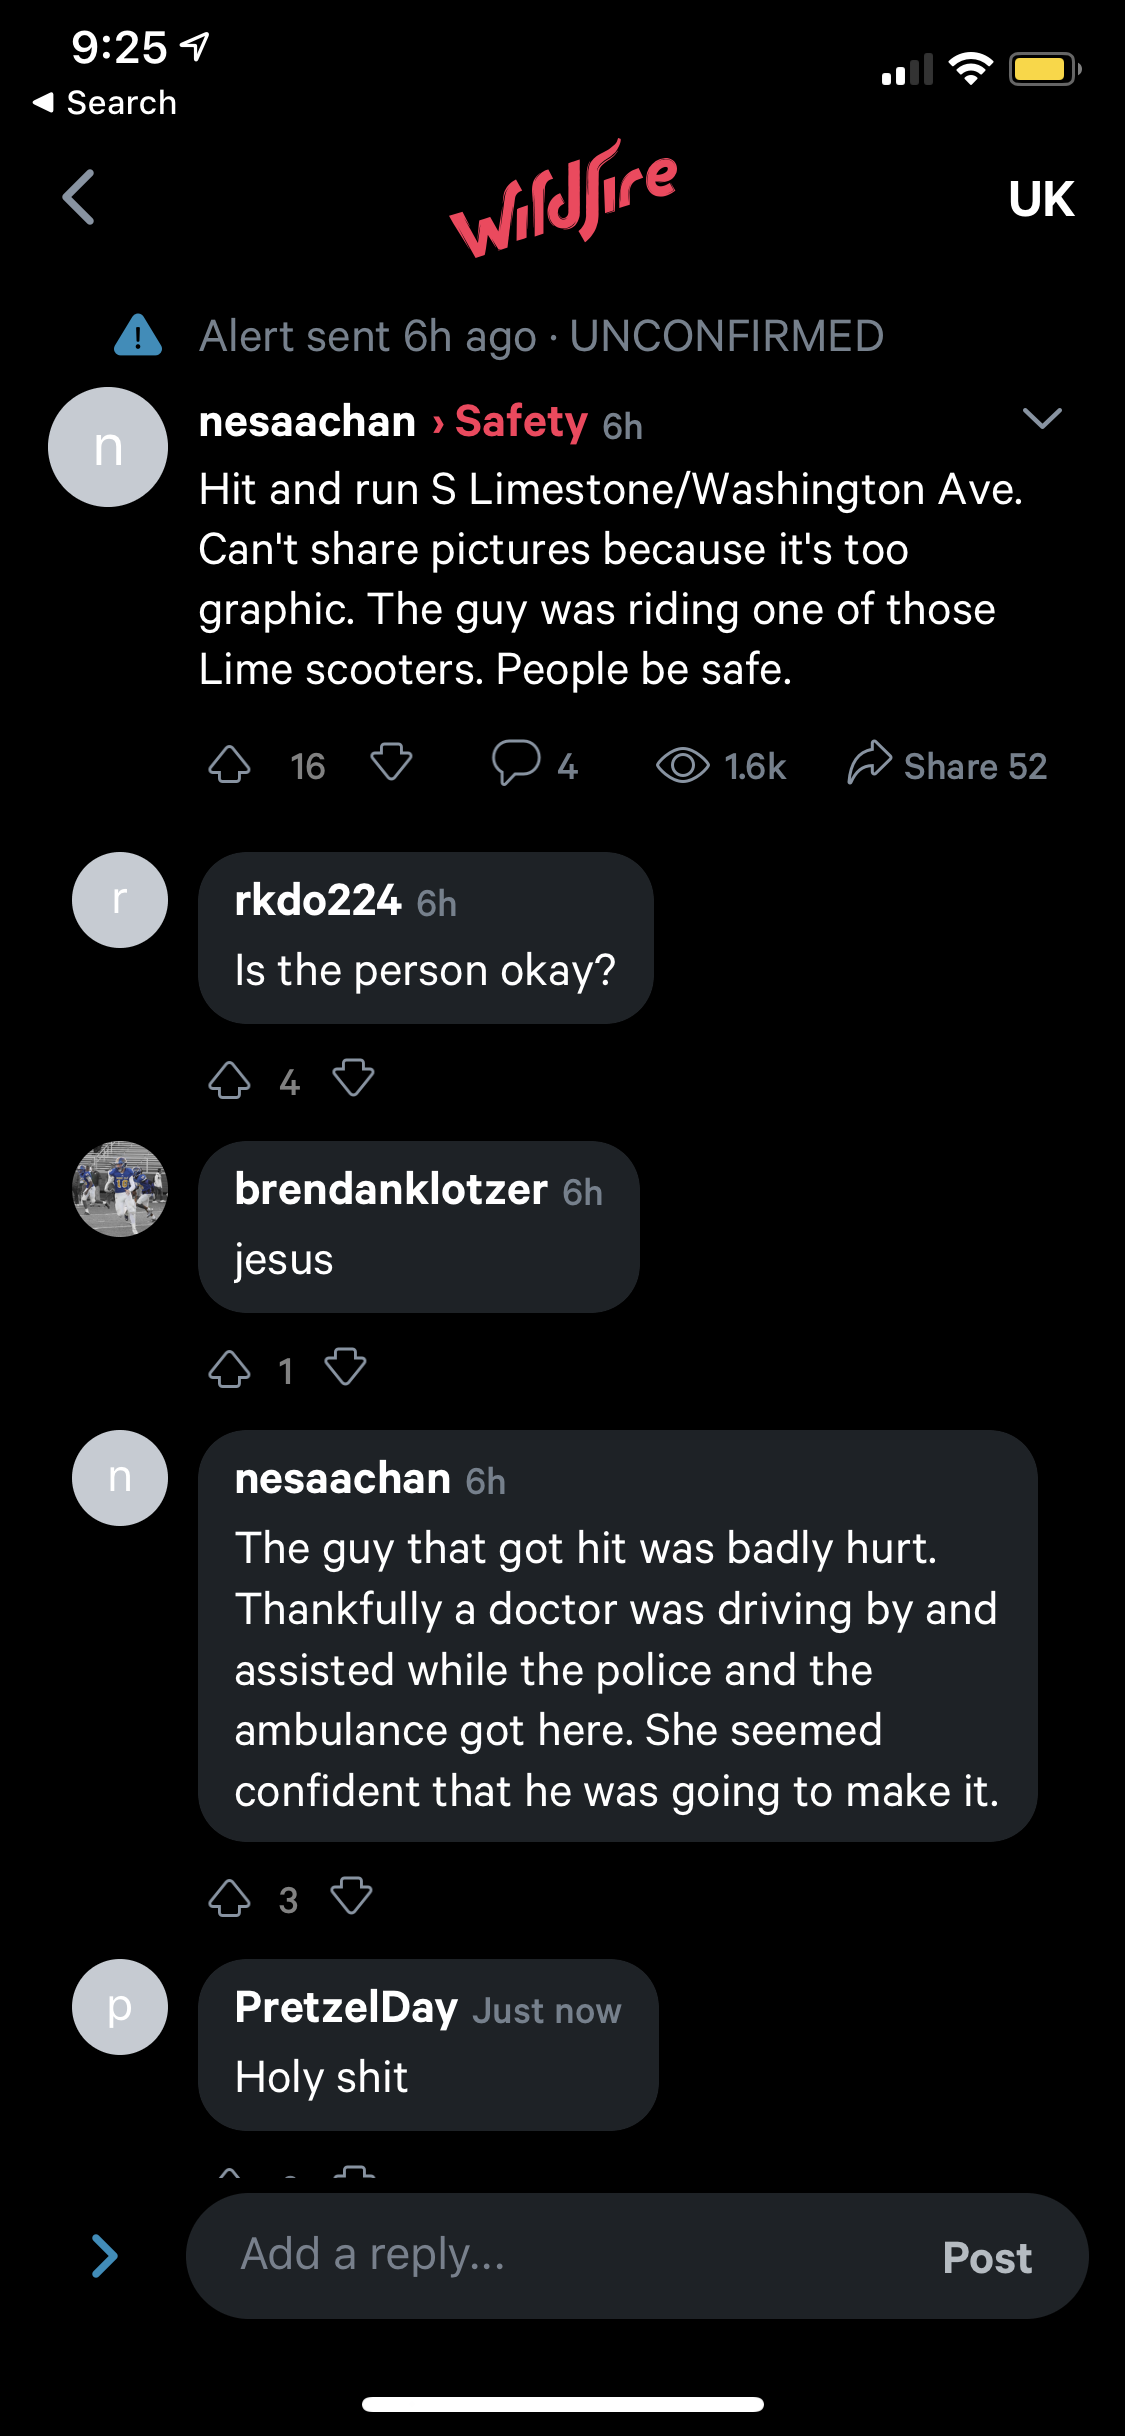
Task: Downvote the main hit and run post
Action: [x=391, y=763]
